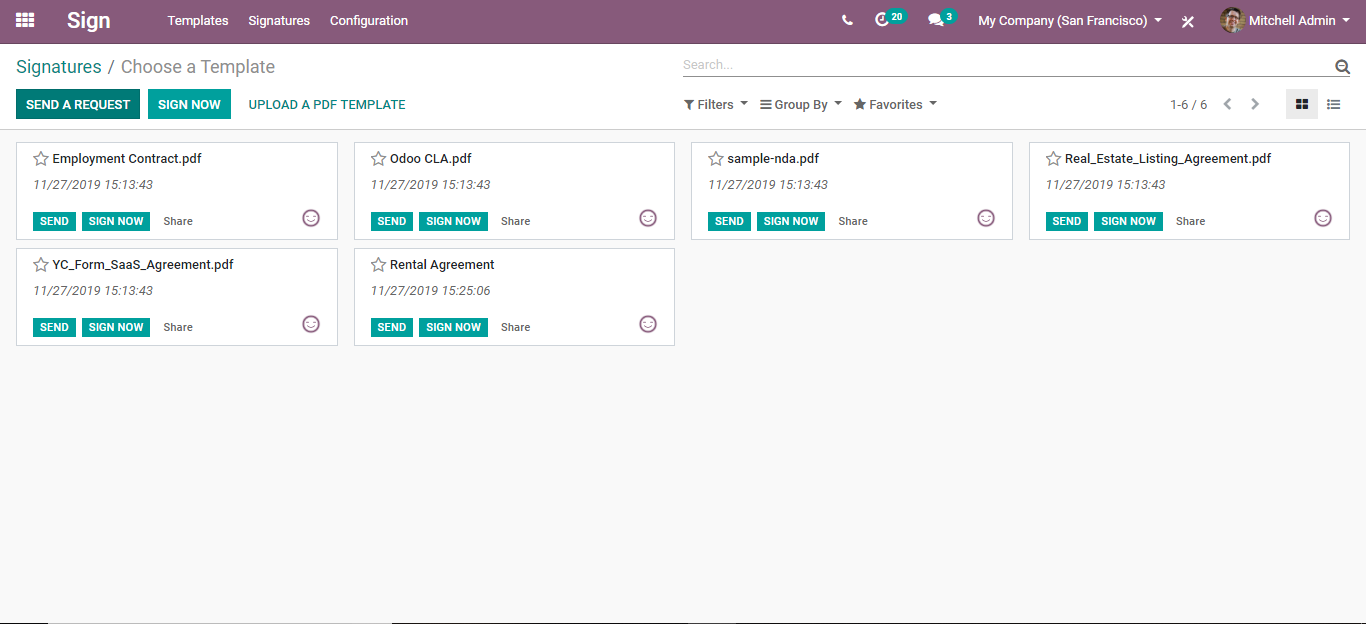Open the conversations chat icon

click(936, 20)
